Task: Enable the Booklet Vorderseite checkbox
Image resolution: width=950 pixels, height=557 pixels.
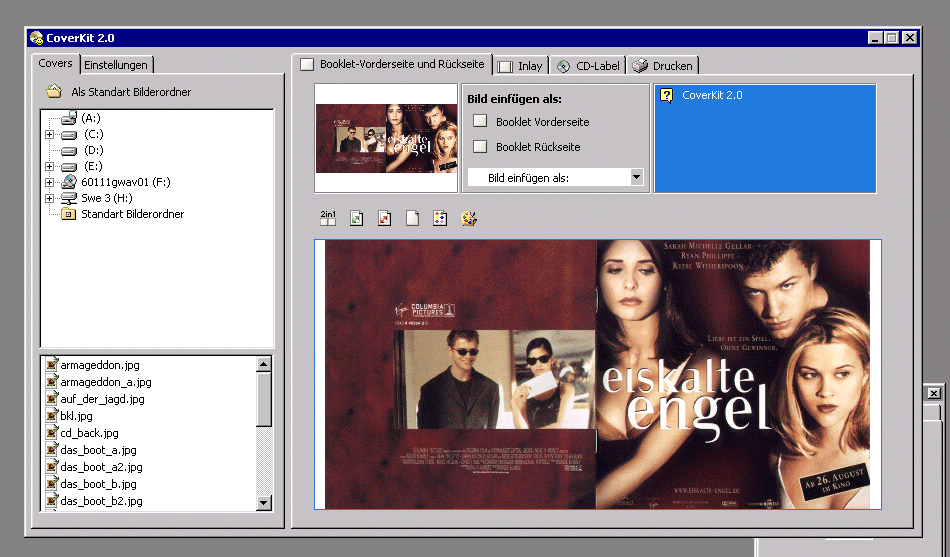Action: (x=480, y=122)
